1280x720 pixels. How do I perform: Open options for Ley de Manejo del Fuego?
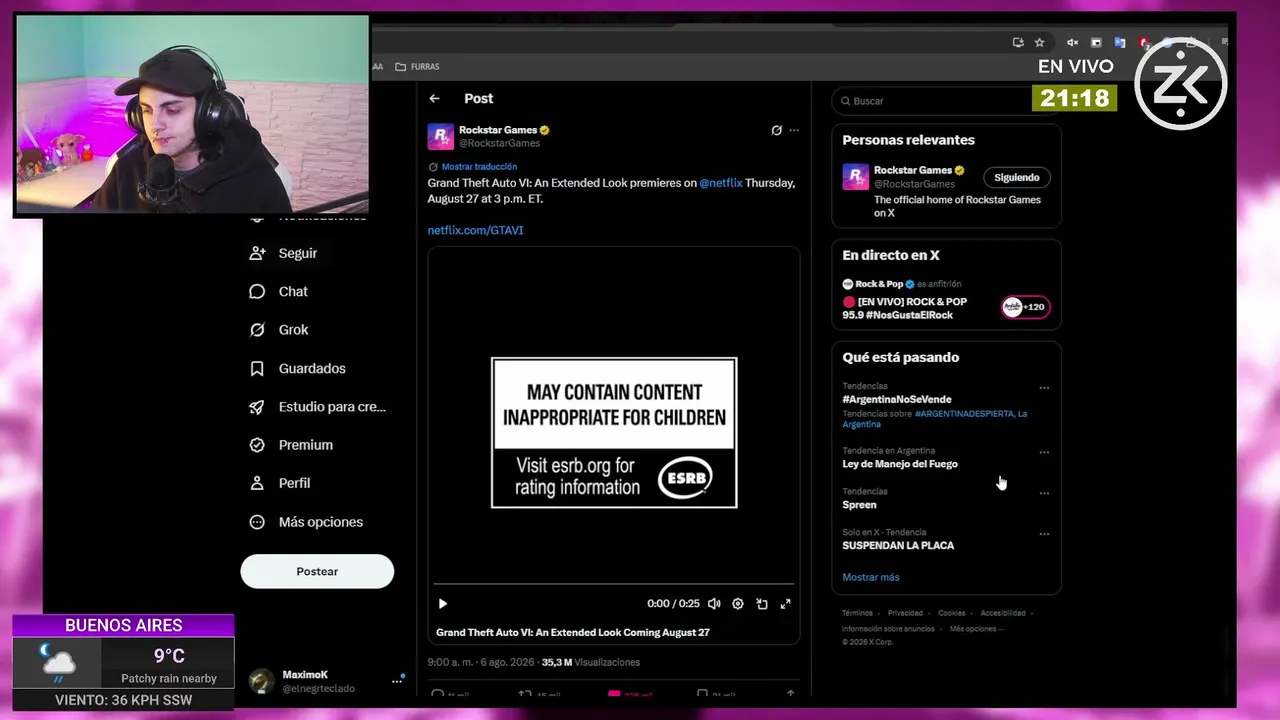click(1044, 452)
